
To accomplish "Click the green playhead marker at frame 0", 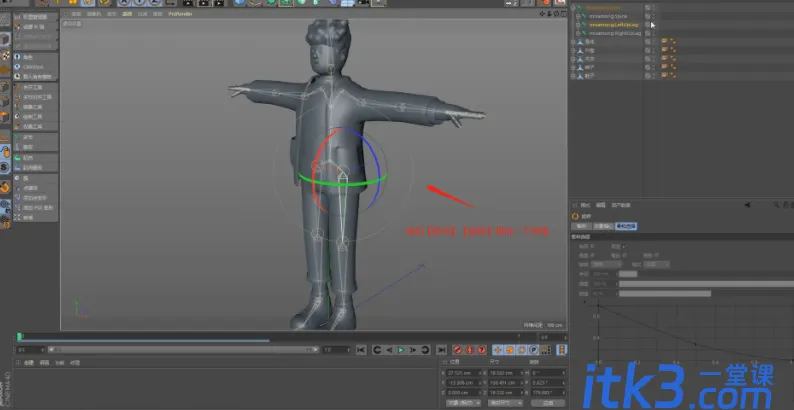I will click(19, 336).
